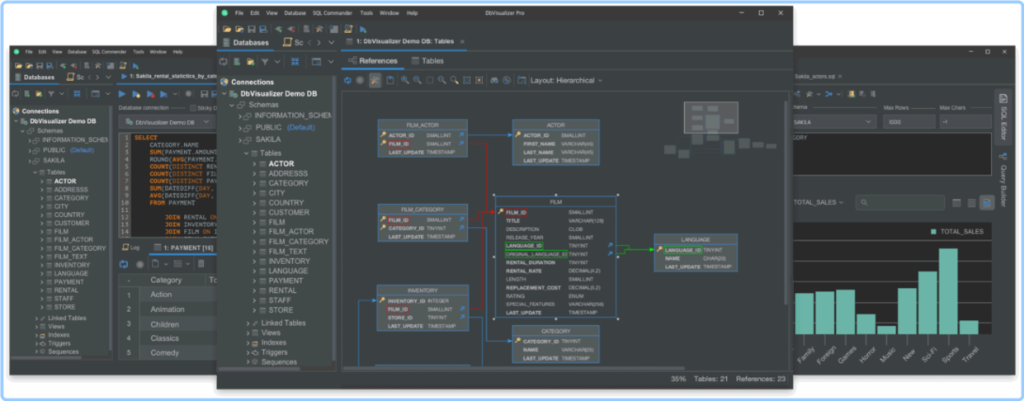Click the Query Builder side icon in right window

coord(1004,155)
